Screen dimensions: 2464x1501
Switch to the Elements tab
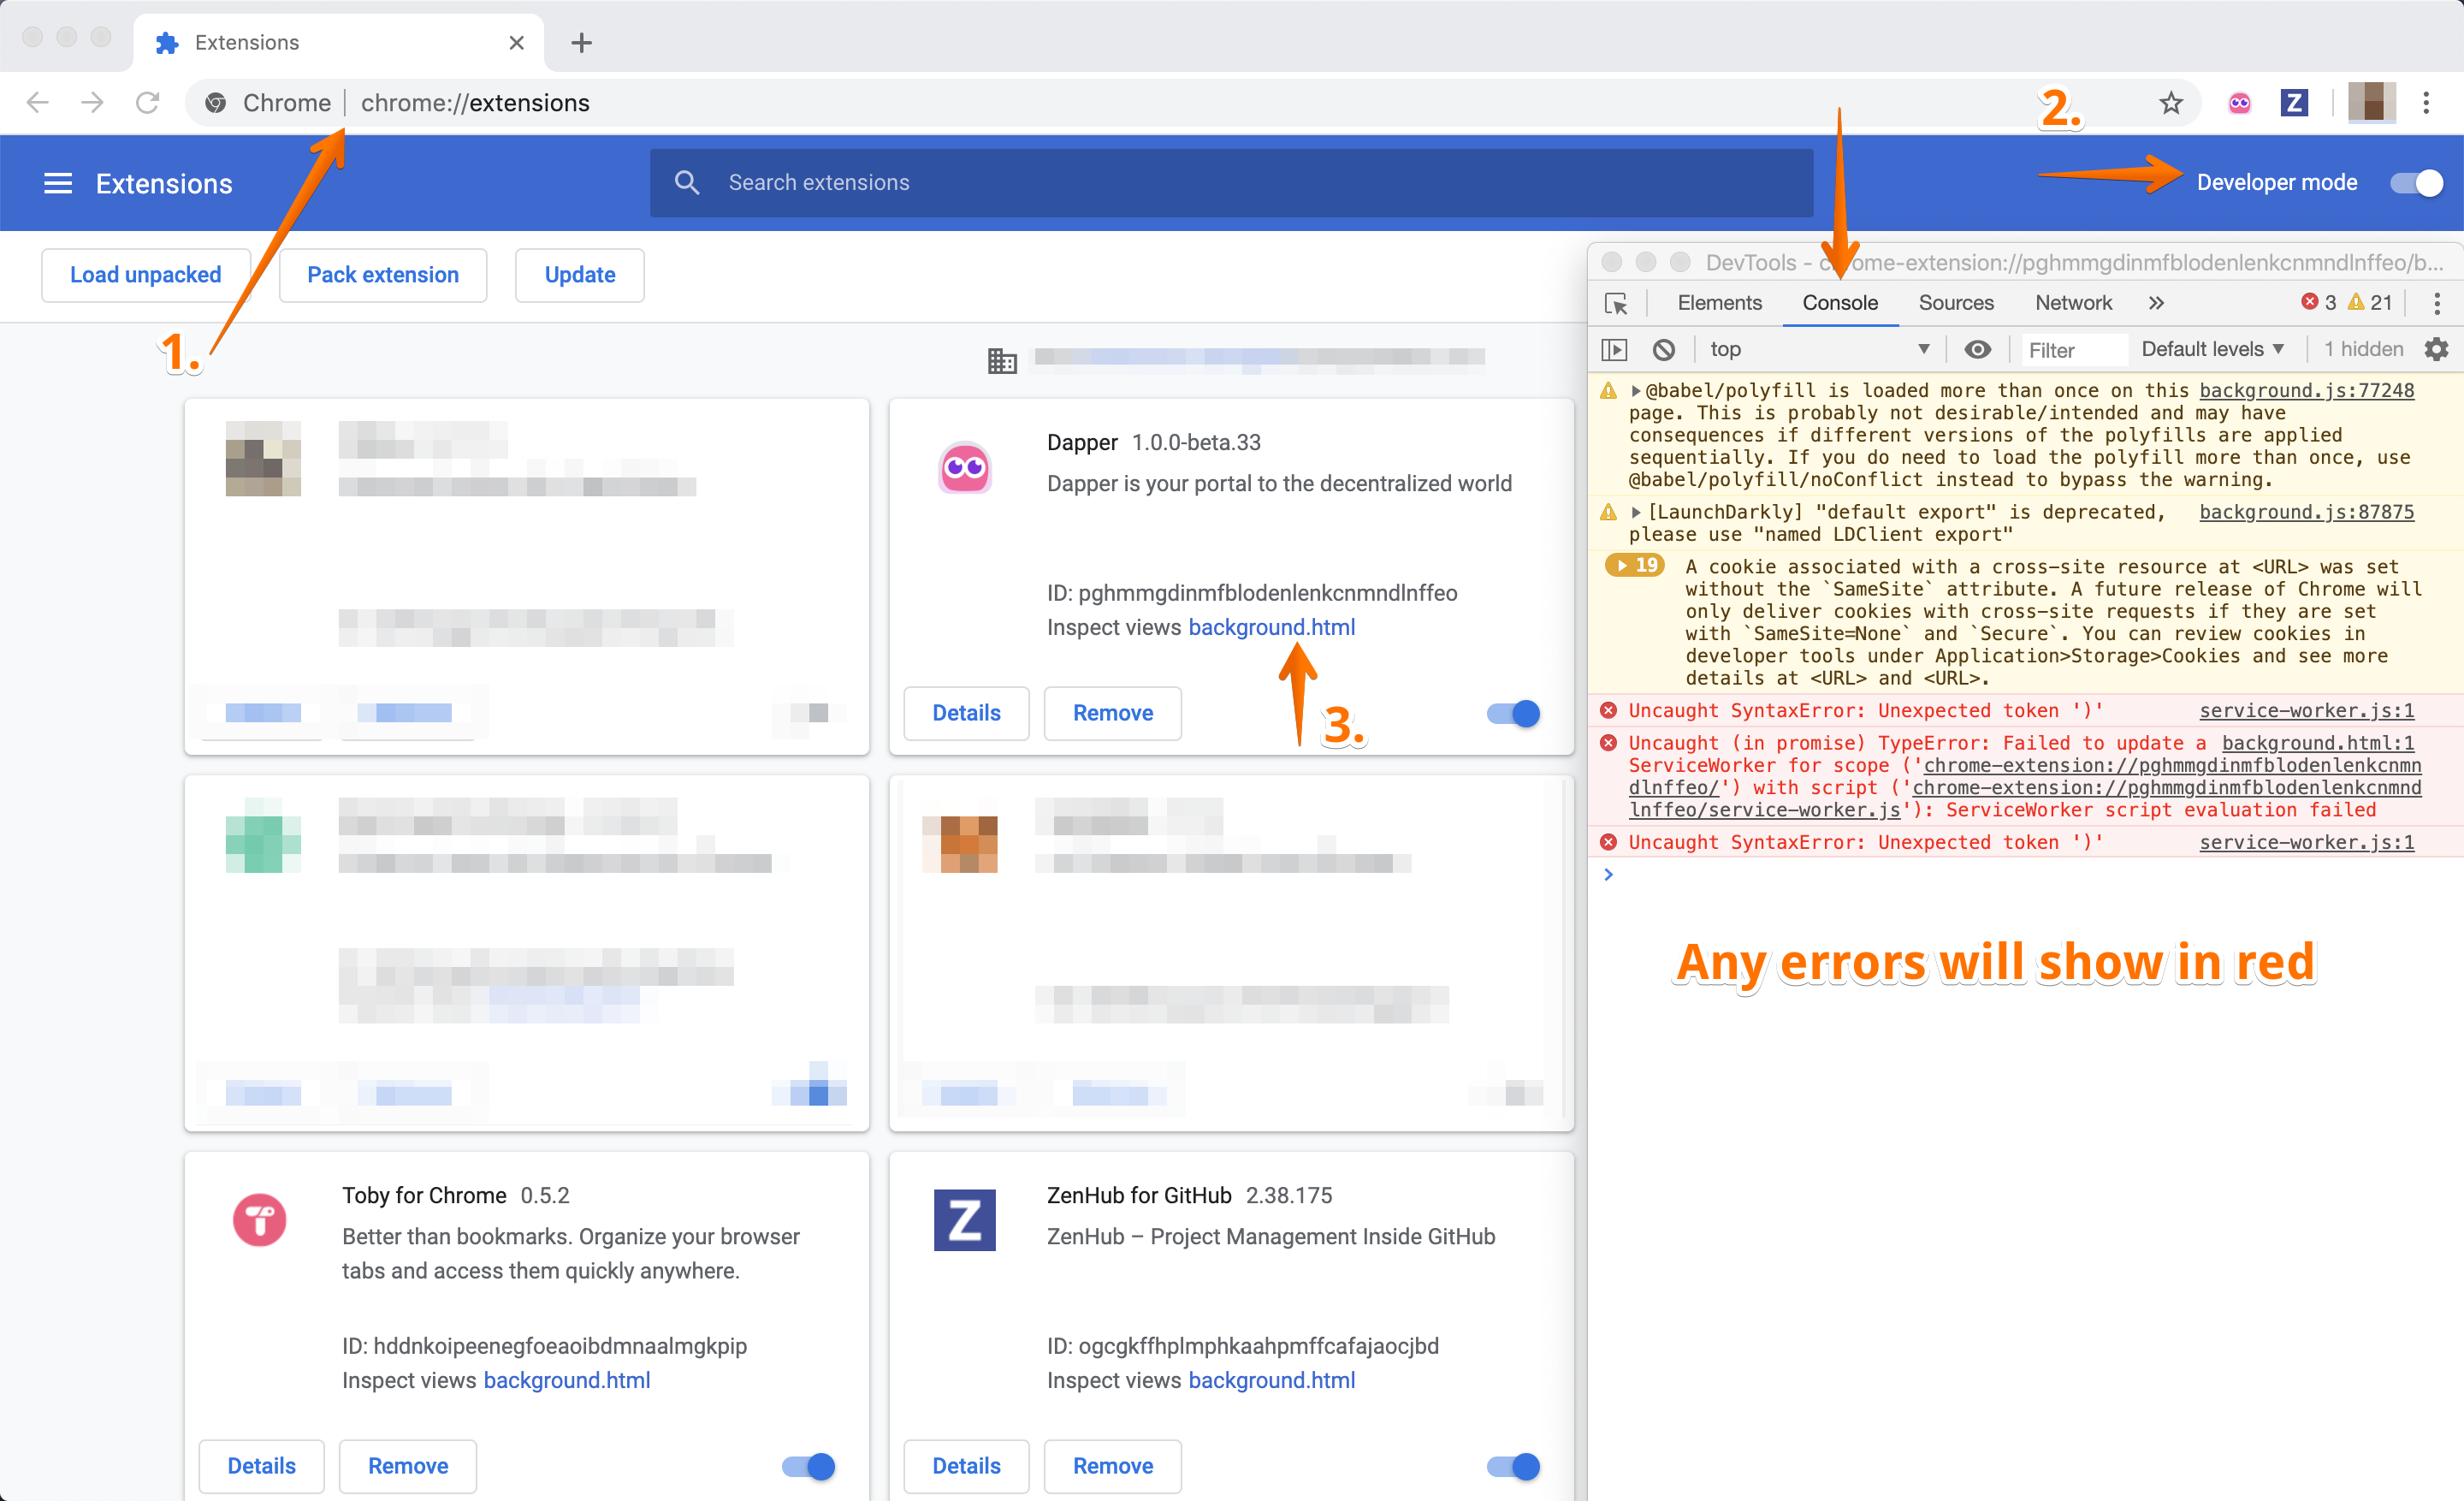(x=1719, y=303)
